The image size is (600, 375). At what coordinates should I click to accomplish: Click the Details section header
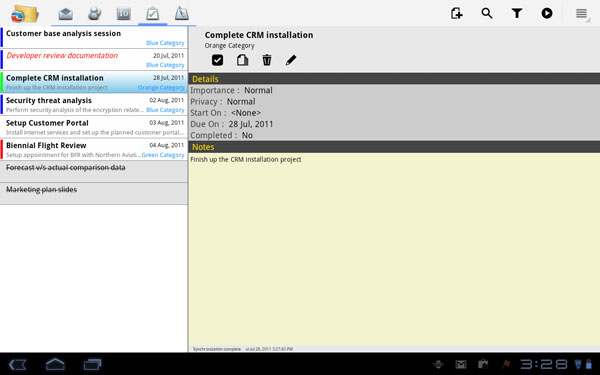(x=394, y=79)
